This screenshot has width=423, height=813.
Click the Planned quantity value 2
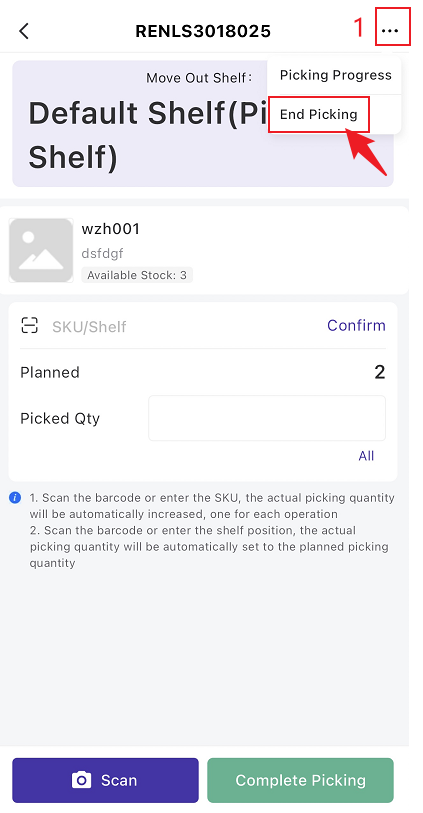(379, 372)
